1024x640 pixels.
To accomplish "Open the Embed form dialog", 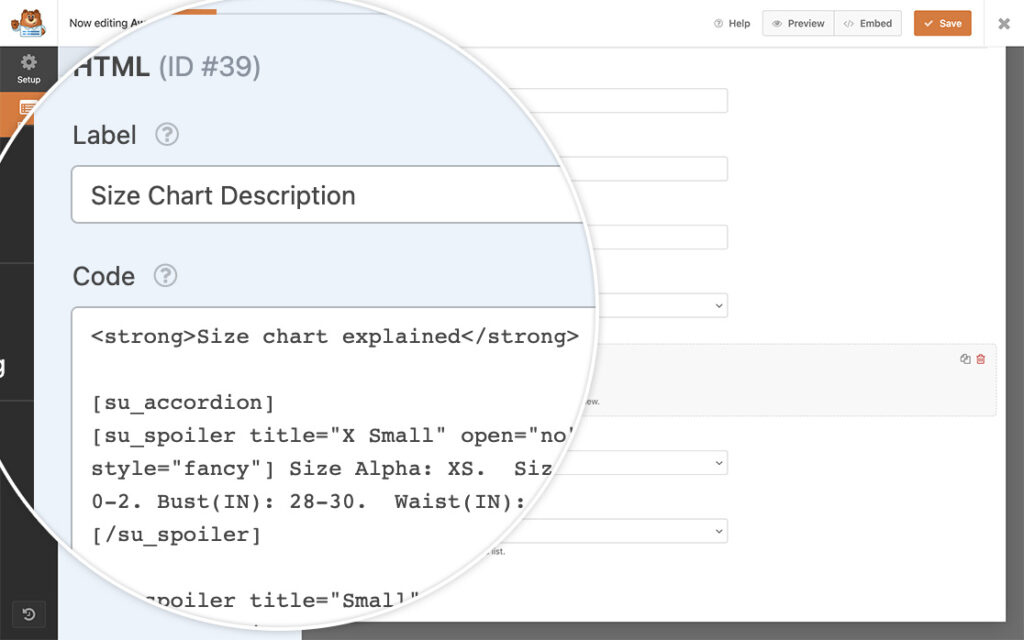I will (x=868, y=23).
